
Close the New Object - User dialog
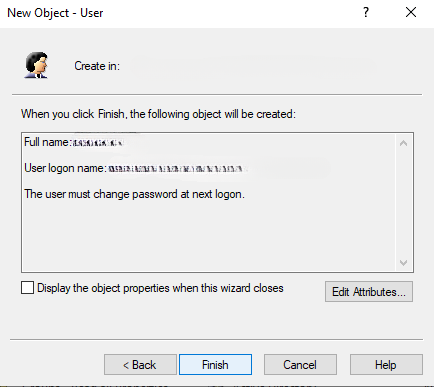[x=411, y=13]
